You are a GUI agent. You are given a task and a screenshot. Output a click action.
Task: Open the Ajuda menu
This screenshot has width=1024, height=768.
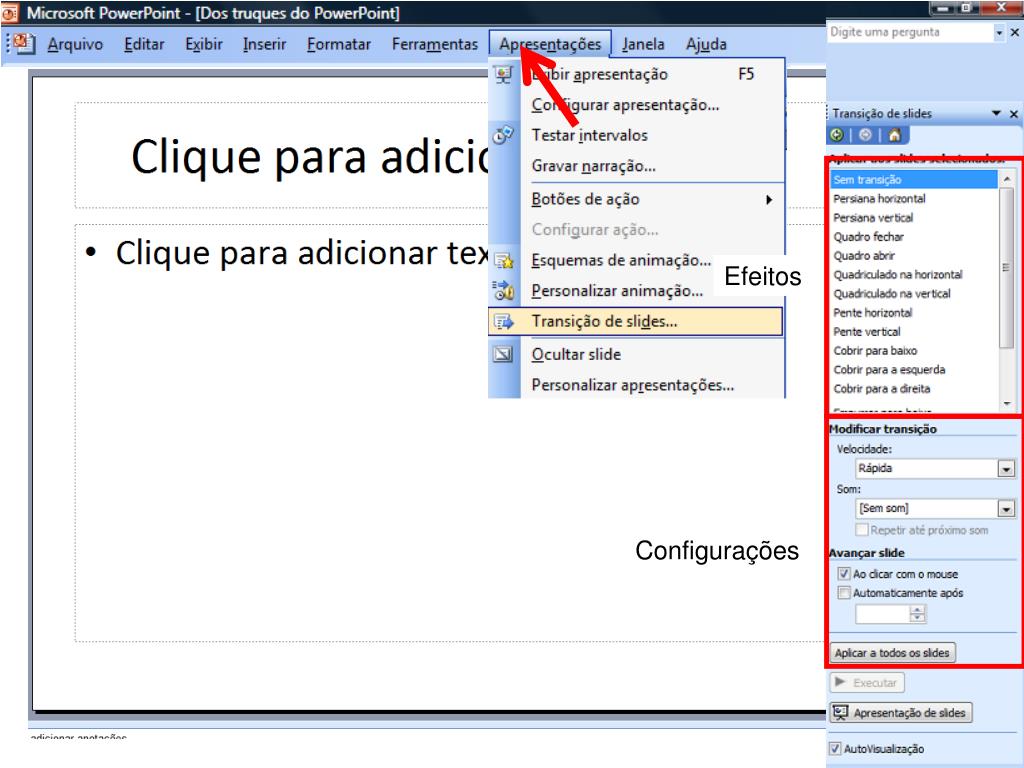pos(706,44)
